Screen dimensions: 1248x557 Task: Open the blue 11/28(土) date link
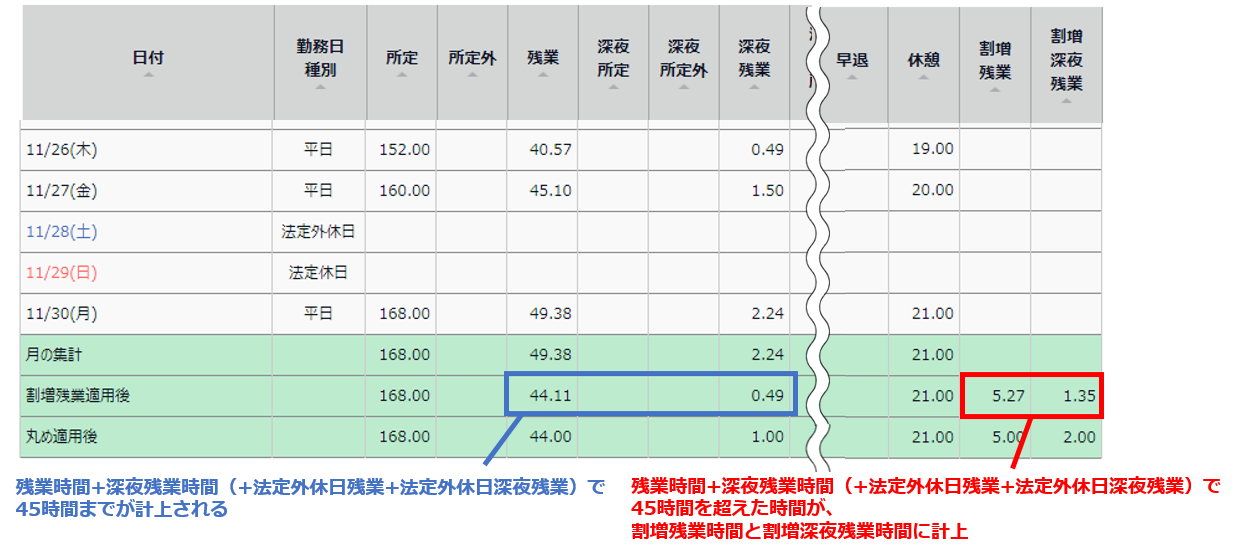61,232
